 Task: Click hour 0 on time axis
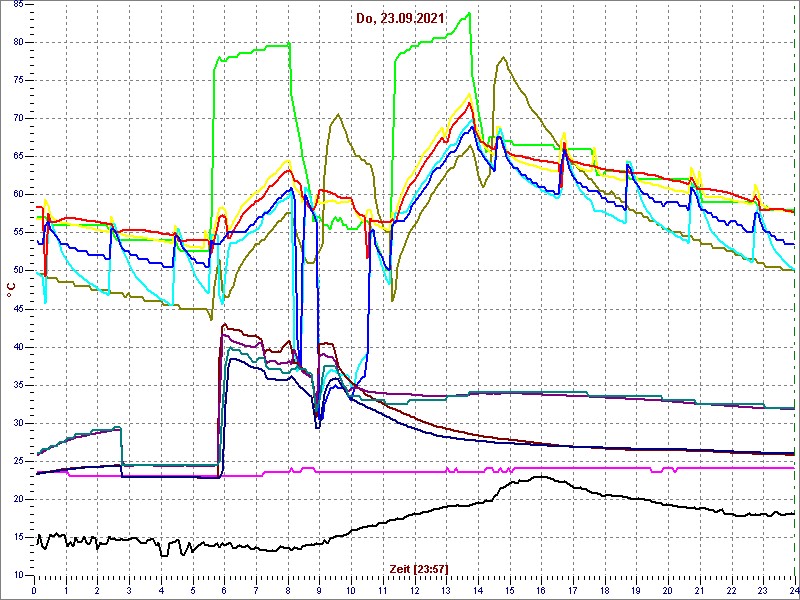tap(34, 591)
